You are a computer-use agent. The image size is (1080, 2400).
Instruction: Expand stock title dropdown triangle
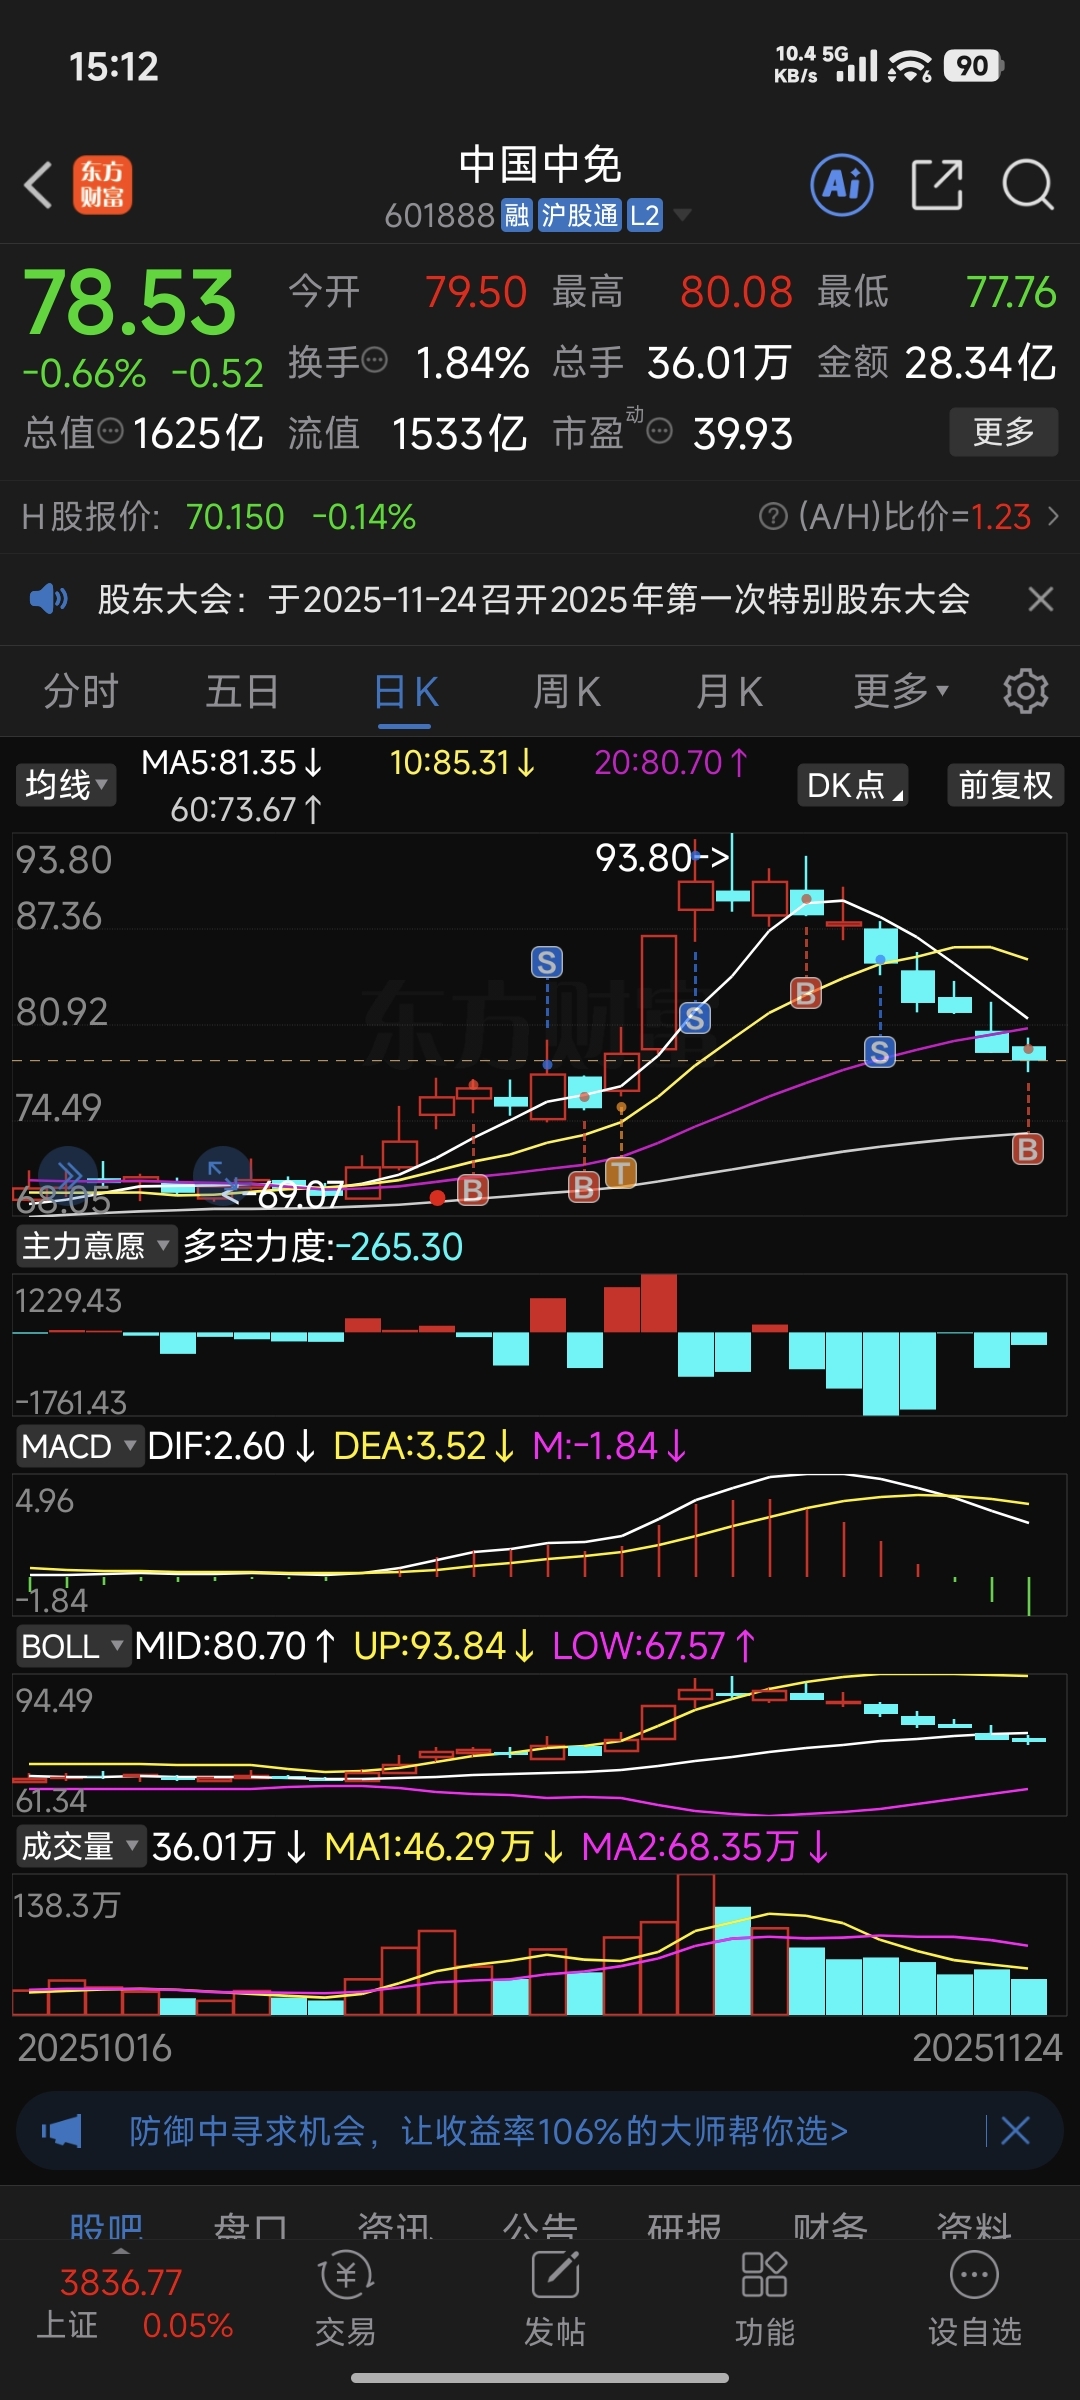click(683, 215)
